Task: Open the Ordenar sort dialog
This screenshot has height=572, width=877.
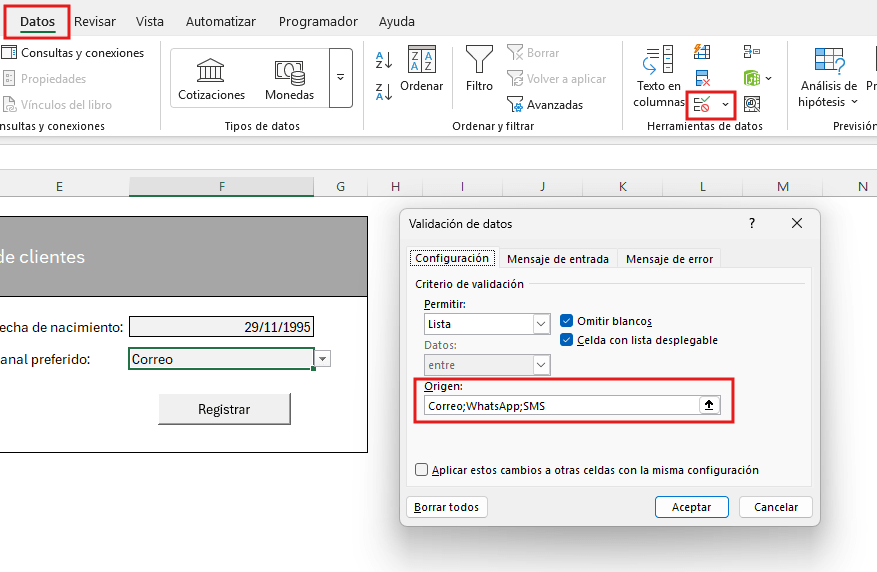Action: pos(421,69)
